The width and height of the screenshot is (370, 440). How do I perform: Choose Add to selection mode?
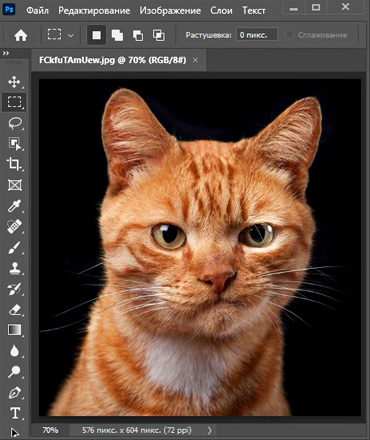click(x=117, y=35)
